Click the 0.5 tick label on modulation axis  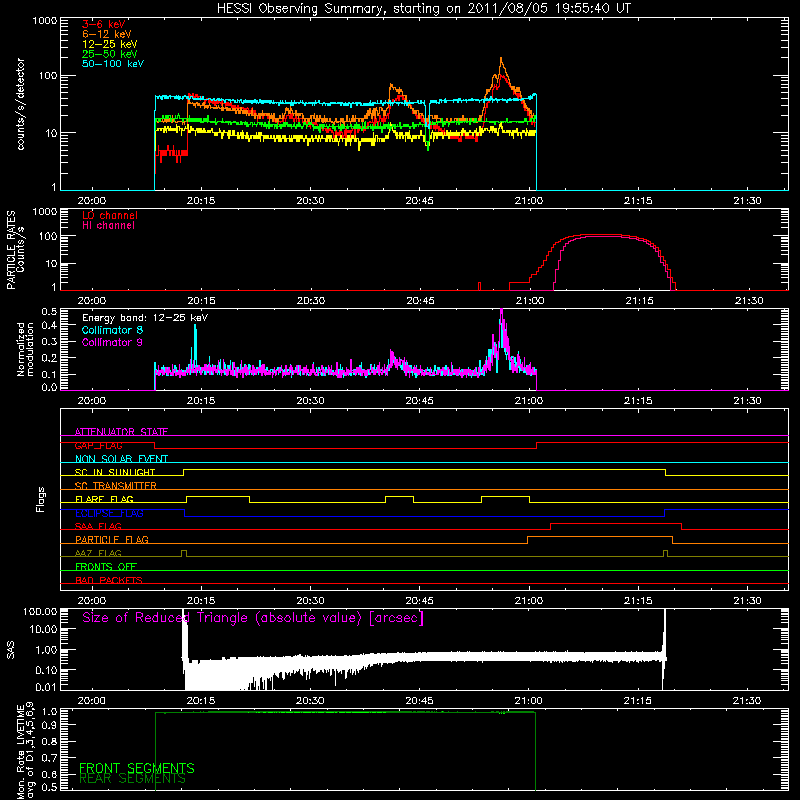coord(49,311)
